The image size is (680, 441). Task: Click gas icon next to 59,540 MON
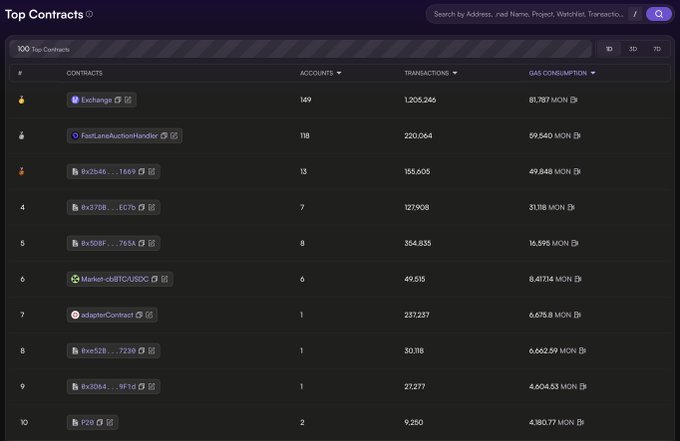(577, 136)
